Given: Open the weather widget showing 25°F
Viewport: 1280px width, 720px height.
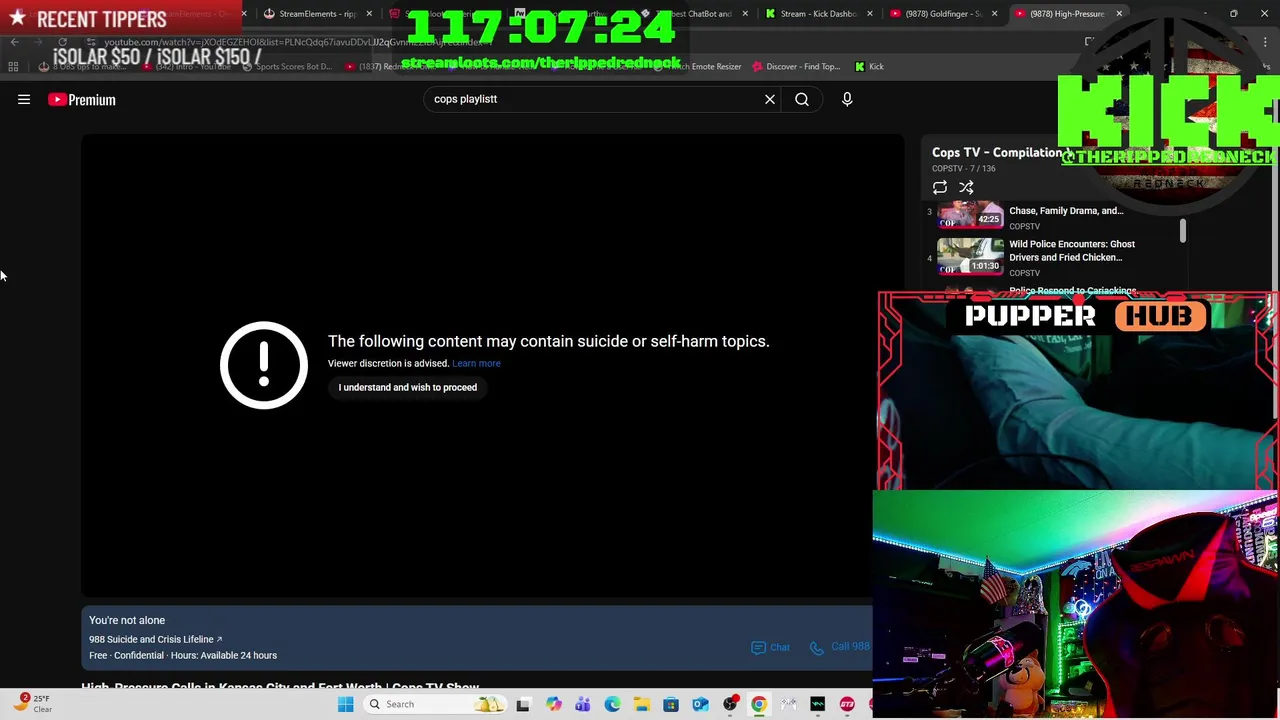Looking at the screenshot, I should pos(32,704).
